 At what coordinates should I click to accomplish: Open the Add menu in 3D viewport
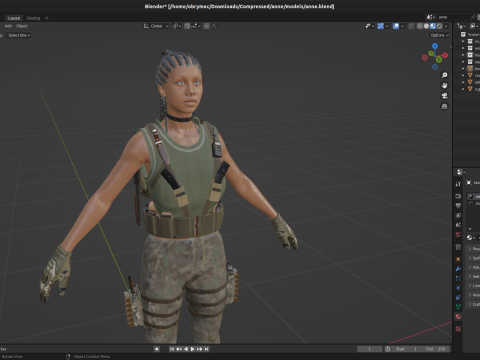[8, 26]
